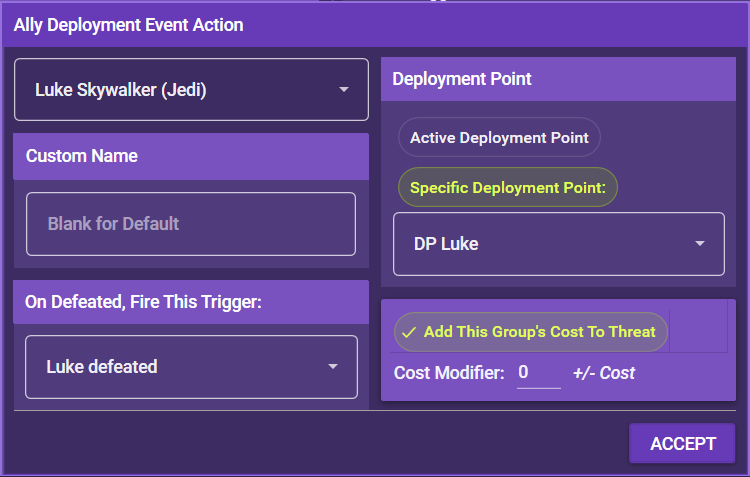Screen dimensions: 750x477
Task: Click the Custom Name input field
Action: [191, 224]
